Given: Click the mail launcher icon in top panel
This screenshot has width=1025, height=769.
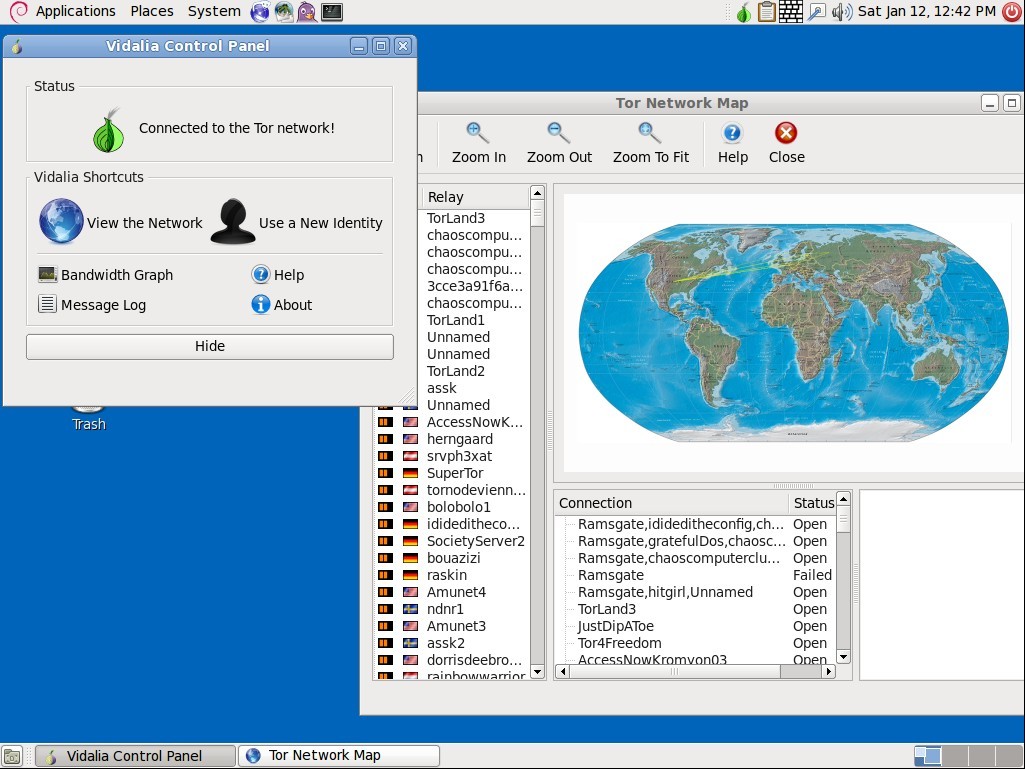Looking at the screenshot, I should (283, 12).
